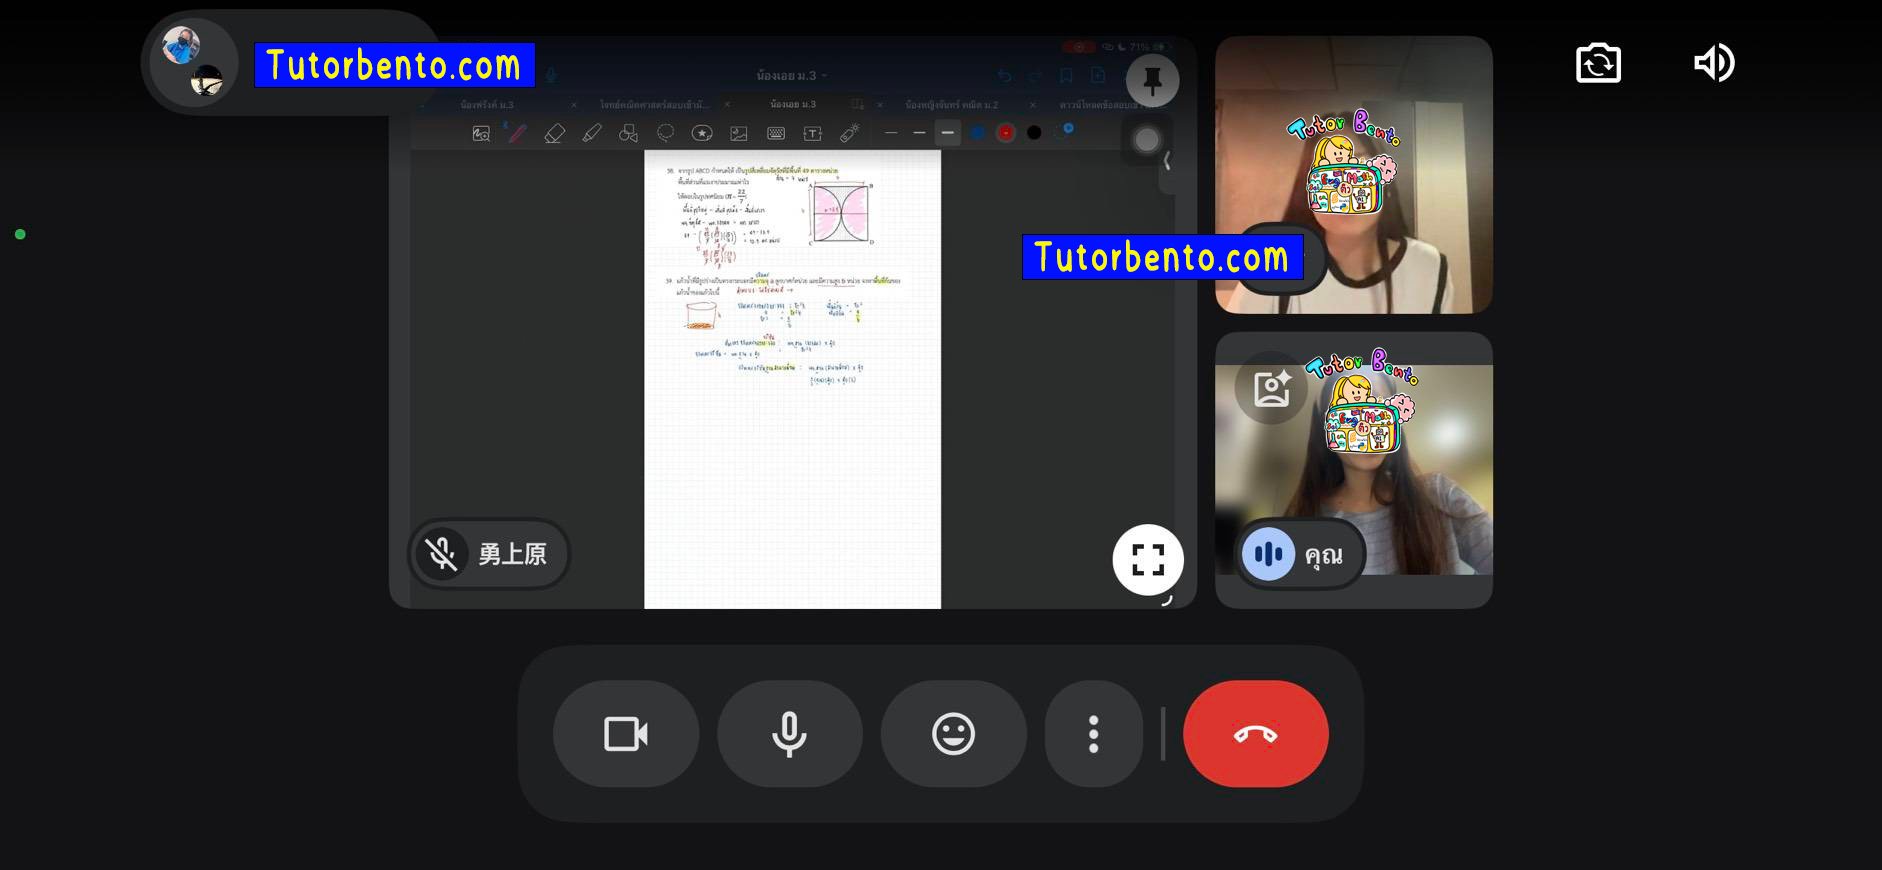Image resolution: width=1882 pixels, height=870 pixels.
Task: Select the other participant's video tile
Action: click(x=1353, y=175)
